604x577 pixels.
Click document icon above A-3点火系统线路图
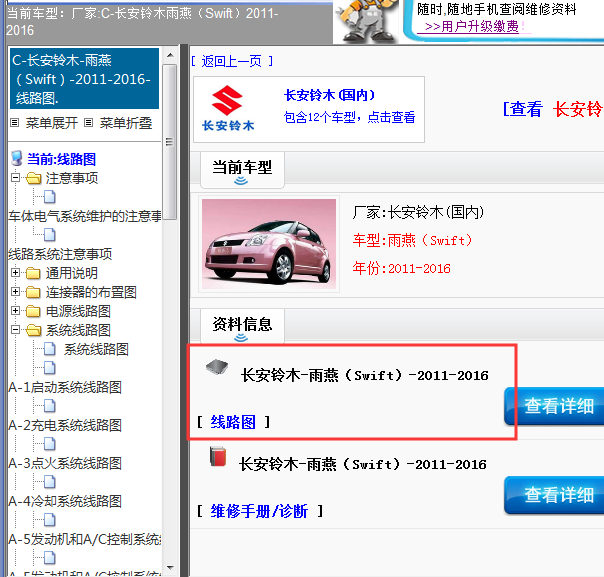[x=50, y=444]
